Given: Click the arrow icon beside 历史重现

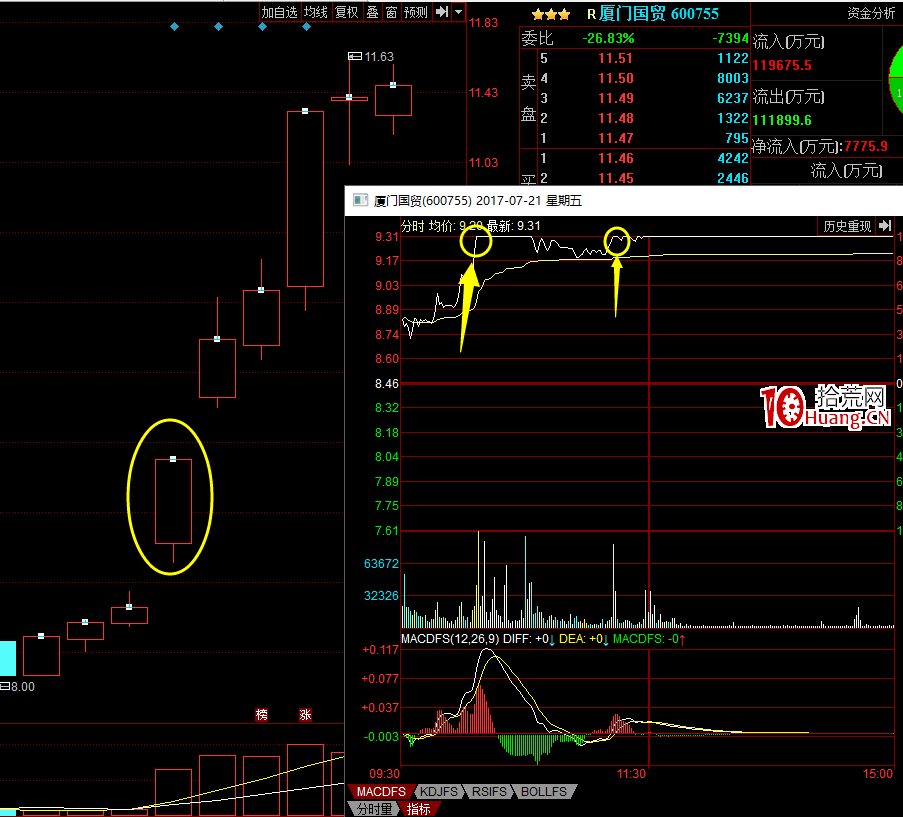Looking at the screenshot, I should click(885, 226).
